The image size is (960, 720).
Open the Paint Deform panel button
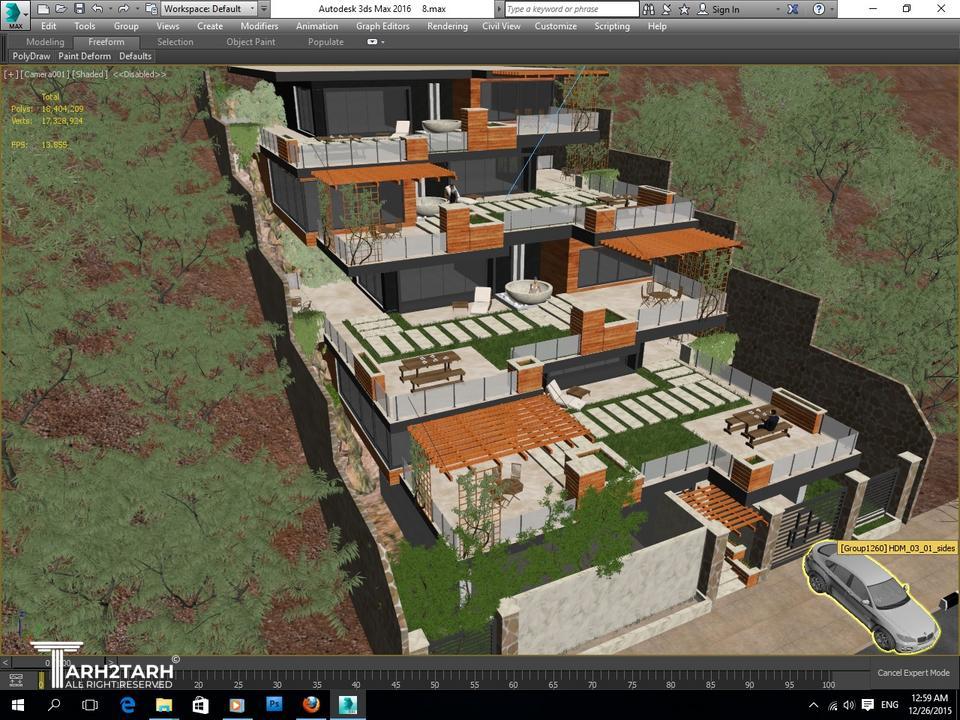click(84, 56)
